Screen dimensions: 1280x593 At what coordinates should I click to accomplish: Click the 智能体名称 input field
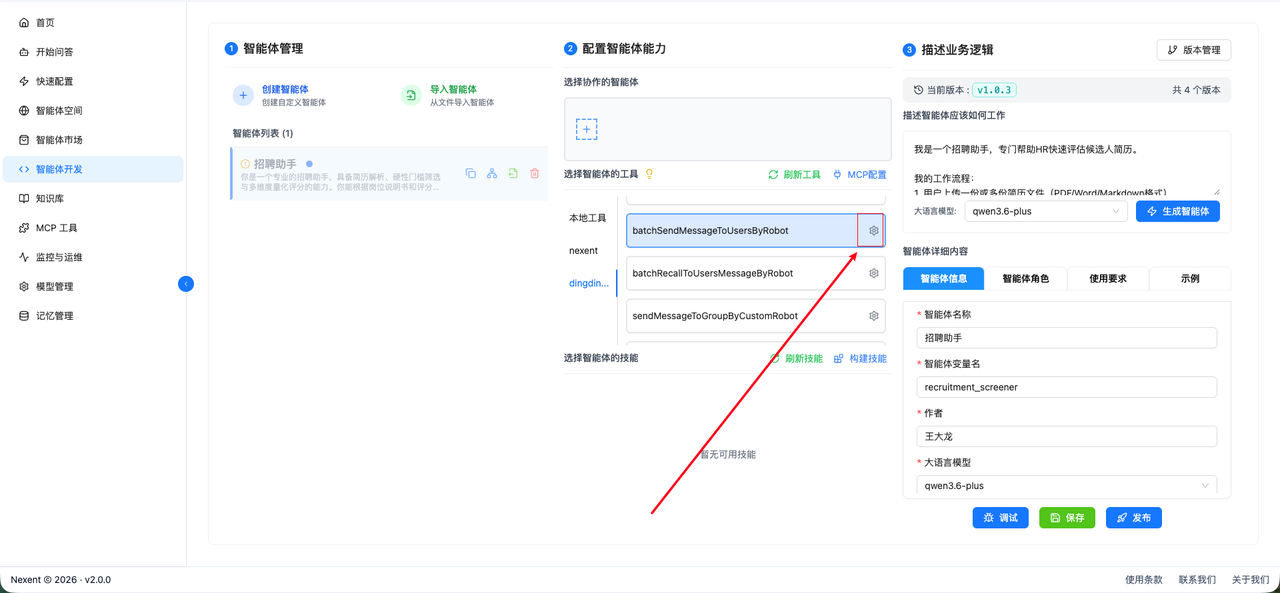[x=1066, y=337]
